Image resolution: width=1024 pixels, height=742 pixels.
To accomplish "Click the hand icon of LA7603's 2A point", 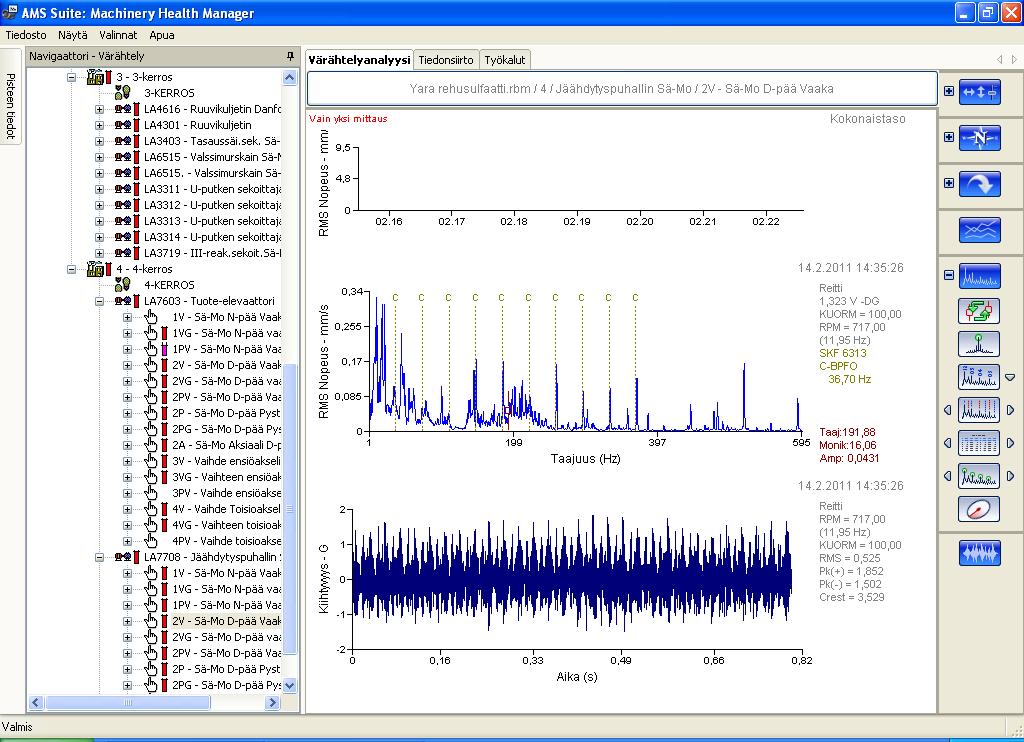I will pyautogui.click(x=151, y=445).
